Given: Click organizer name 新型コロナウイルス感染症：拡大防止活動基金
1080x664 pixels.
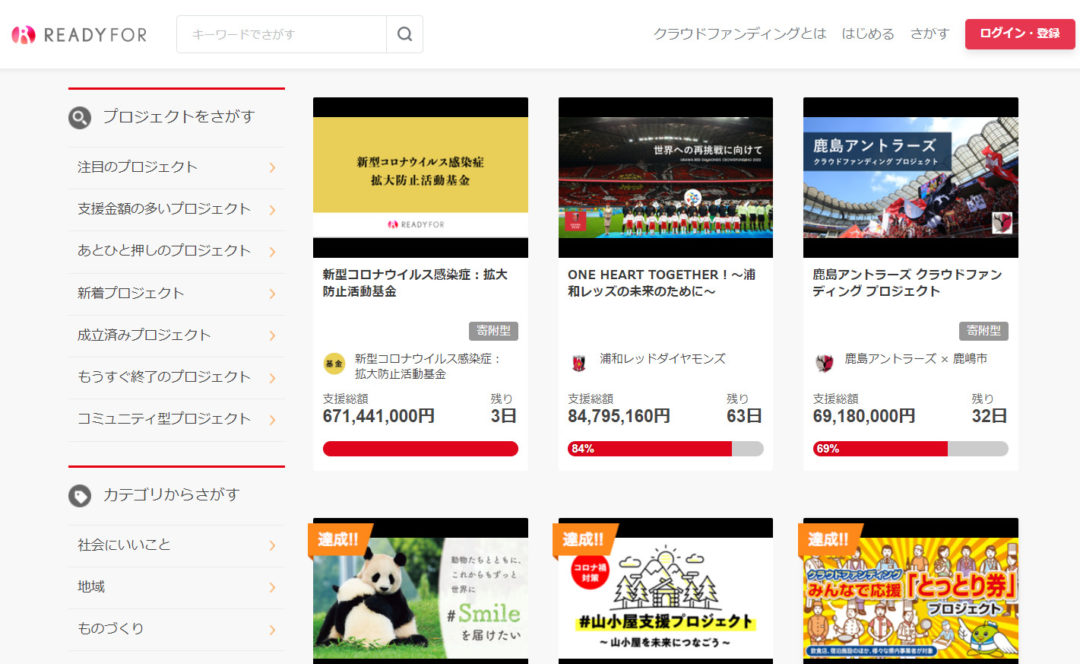Looking at the screenshot, I should click(x=428, y=366).
